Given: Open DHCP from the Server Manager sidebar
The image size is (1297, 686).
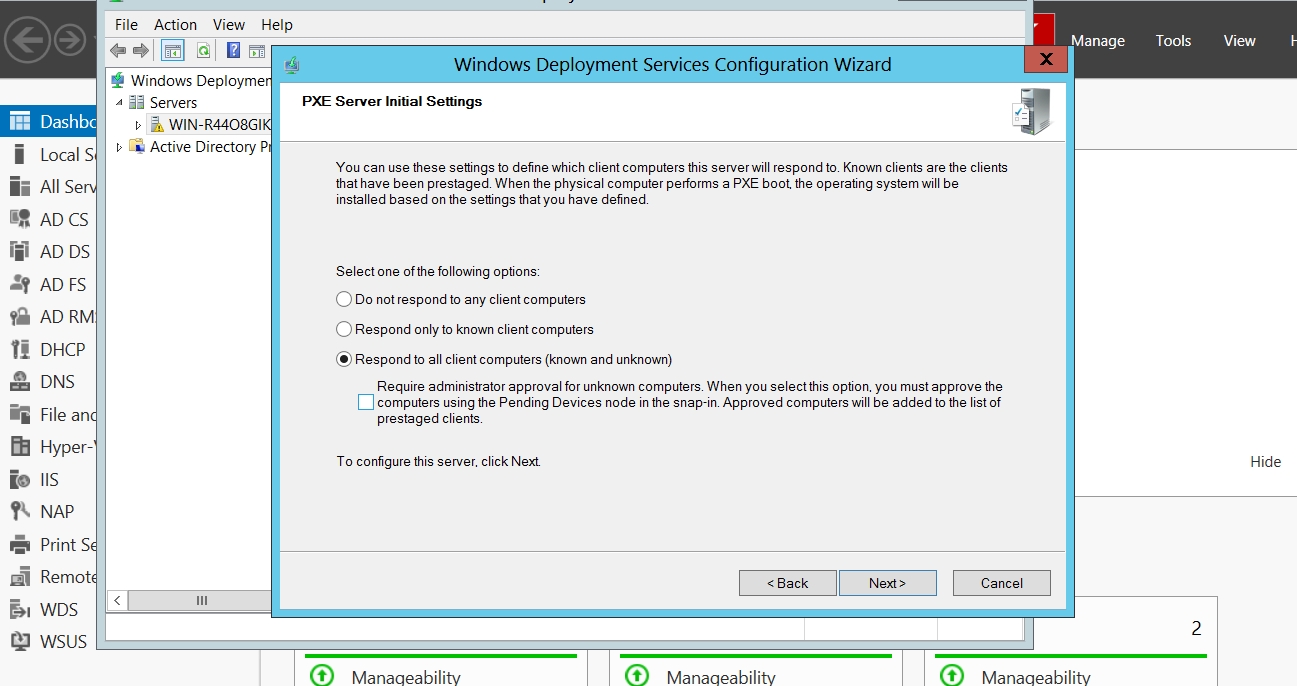Looking at the screenshot, I should [62, 350].
